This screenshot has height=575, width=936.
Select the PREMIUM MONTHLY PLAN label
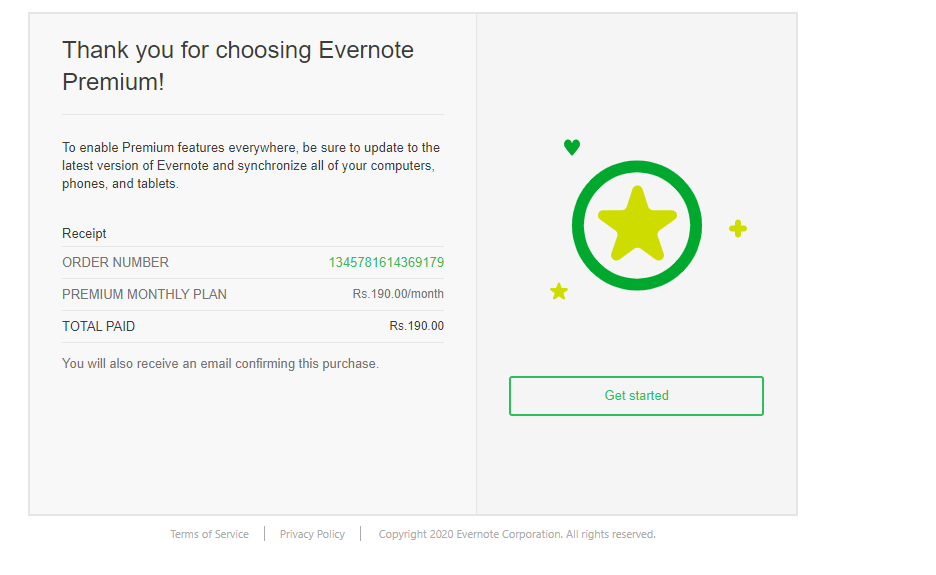(x=144, y=294)
